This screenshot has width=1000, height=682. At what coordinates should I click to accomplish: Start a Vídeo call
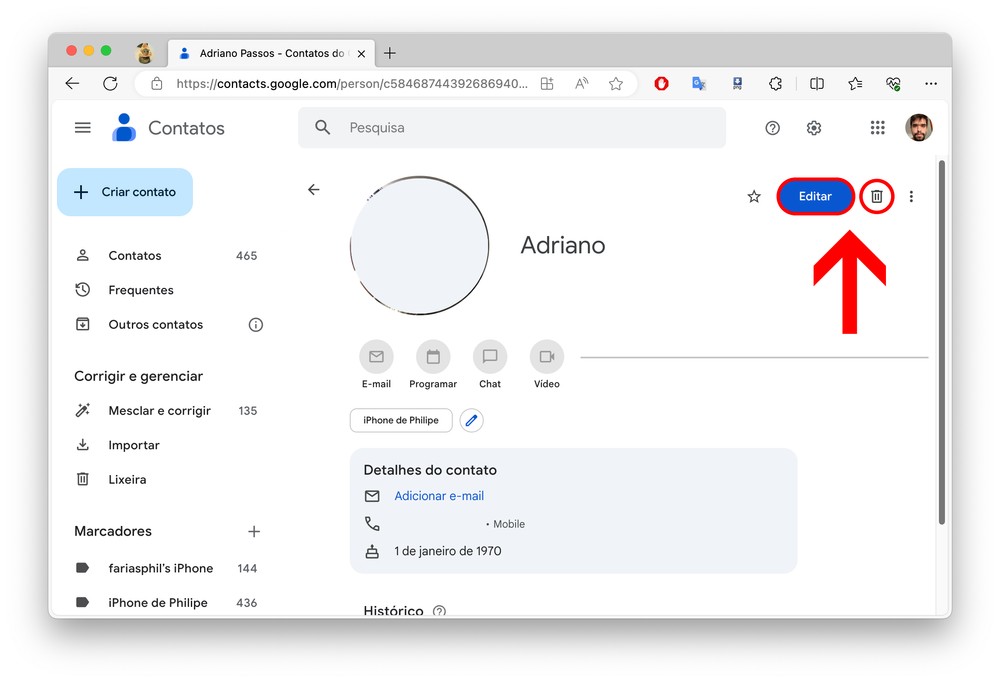click(x=547, y=357)
